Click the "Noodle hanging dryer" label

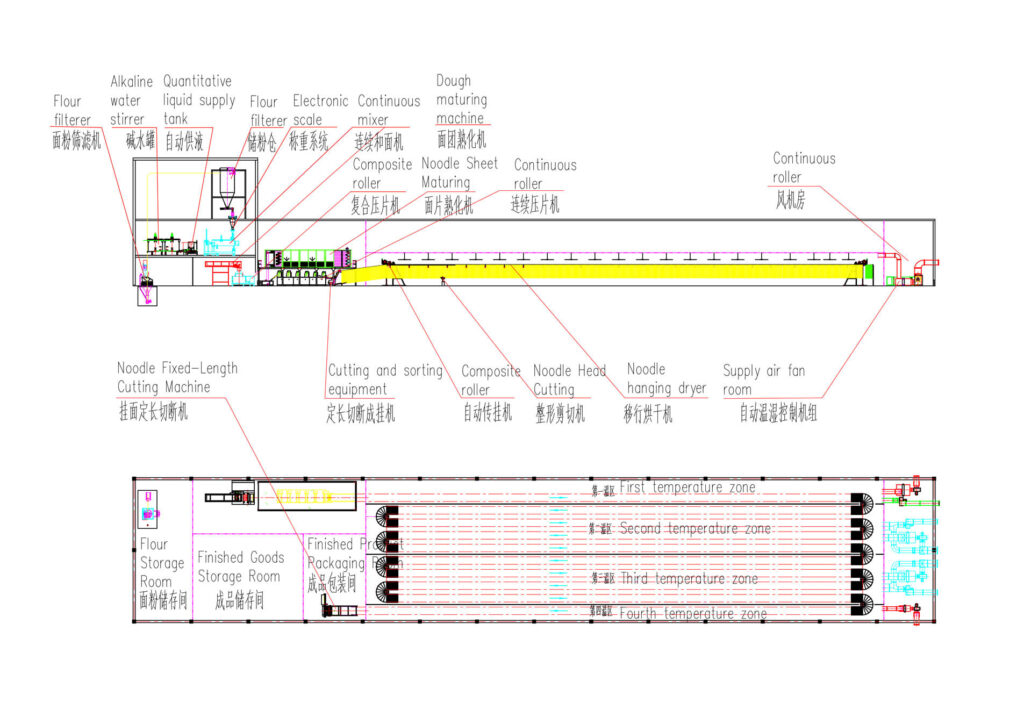(666, 378)
